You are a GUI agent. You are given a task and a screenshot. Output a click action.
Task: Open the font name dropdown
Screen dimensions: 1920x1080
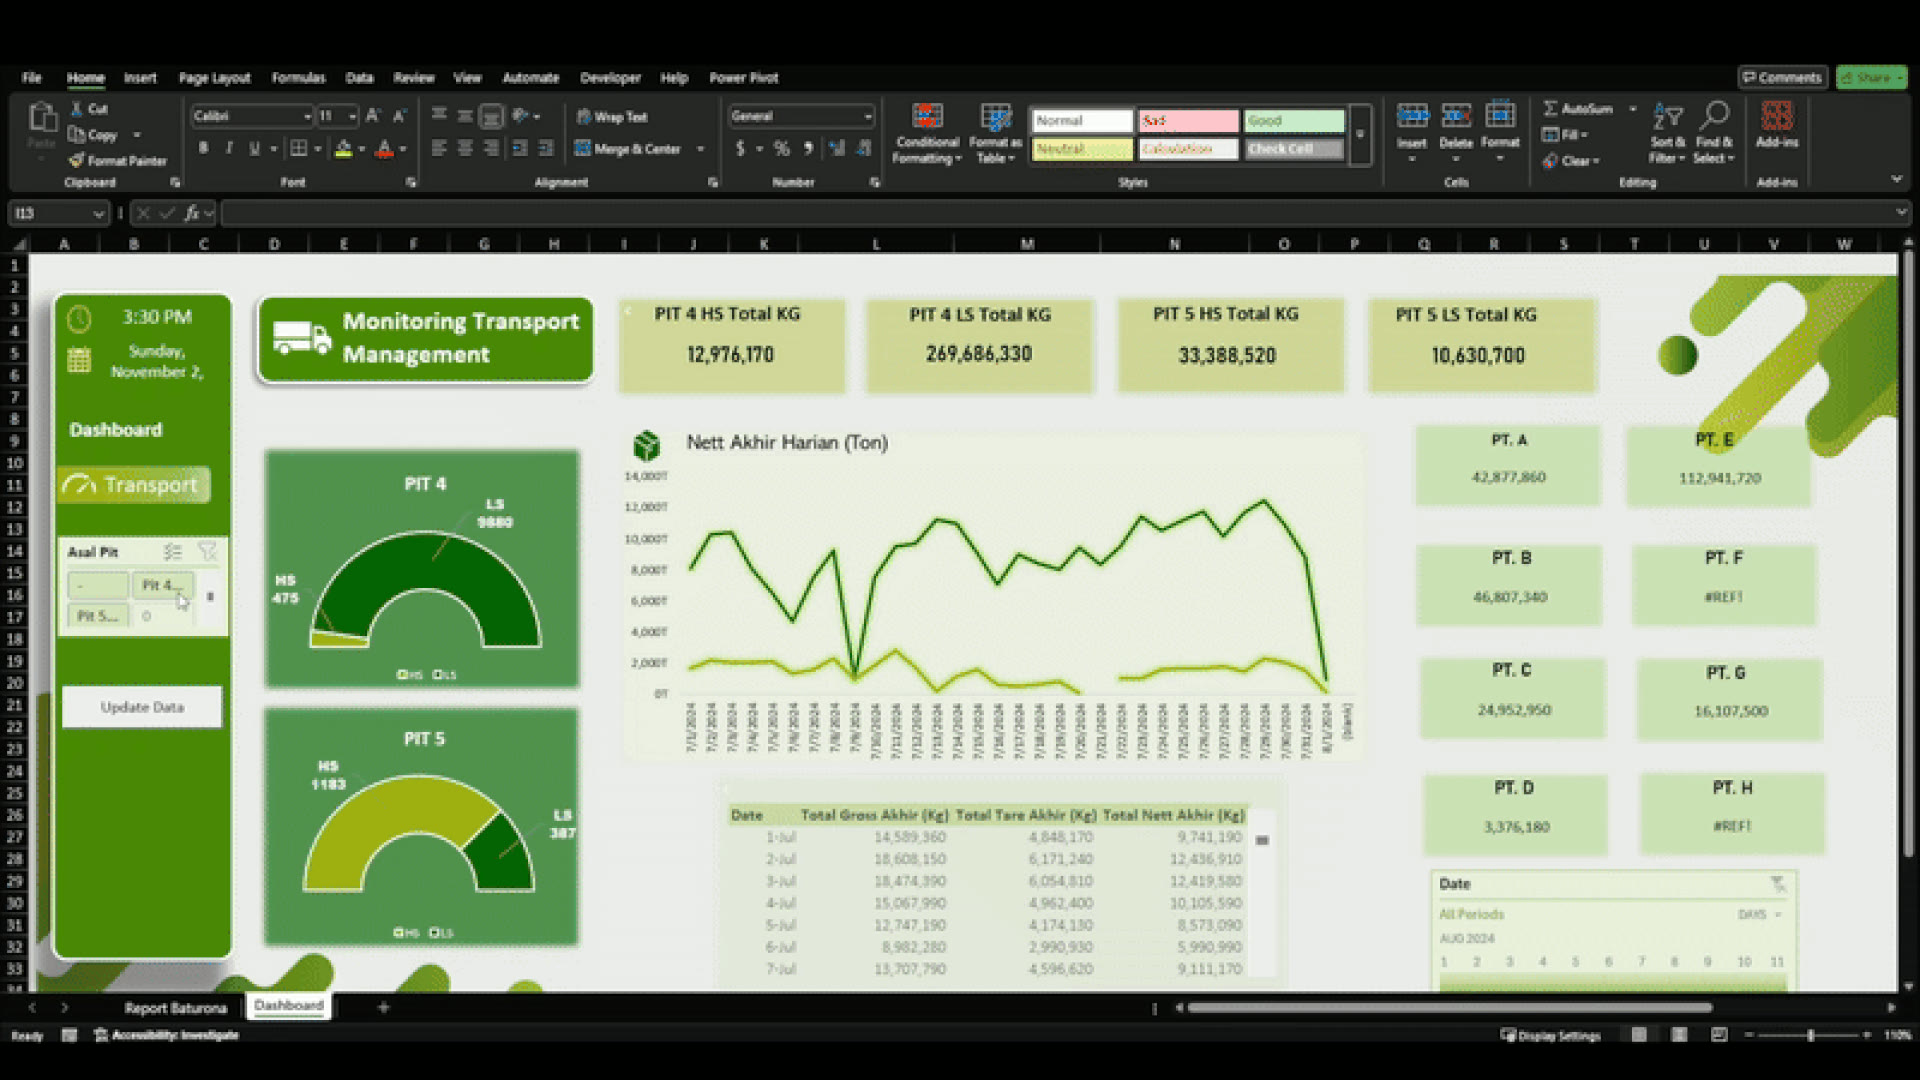pos(307,116)
